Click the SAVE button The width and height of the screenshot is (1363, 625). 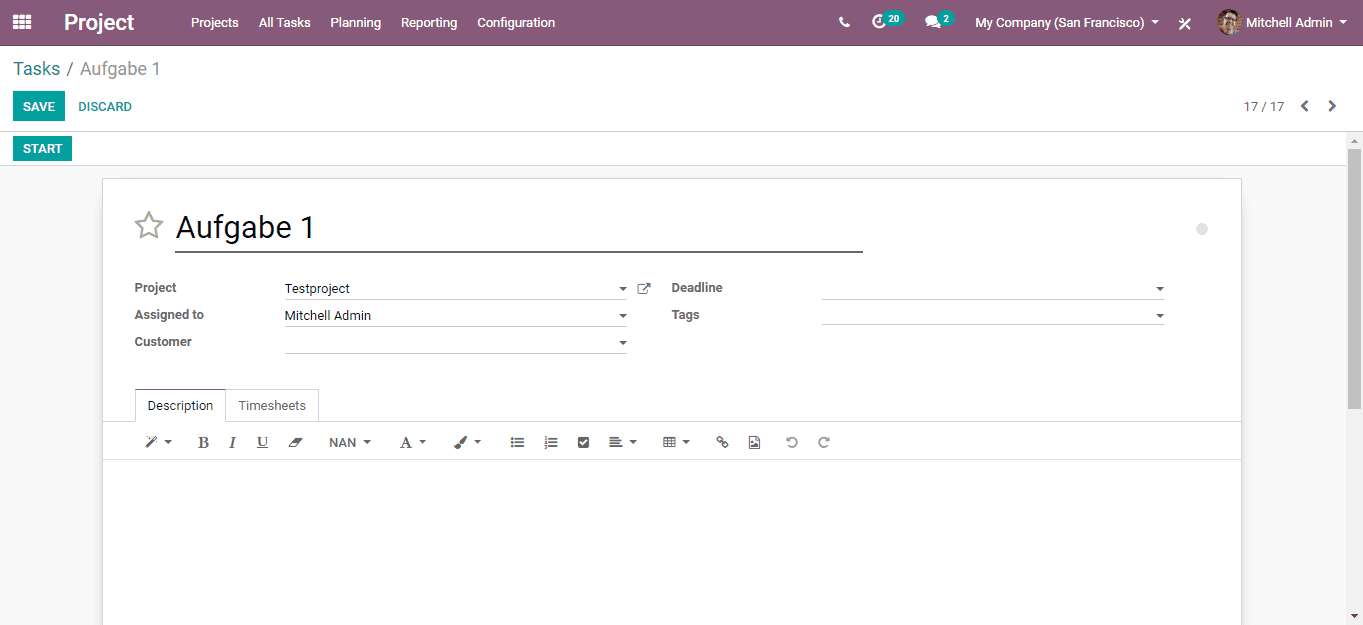tap(39, 107)
